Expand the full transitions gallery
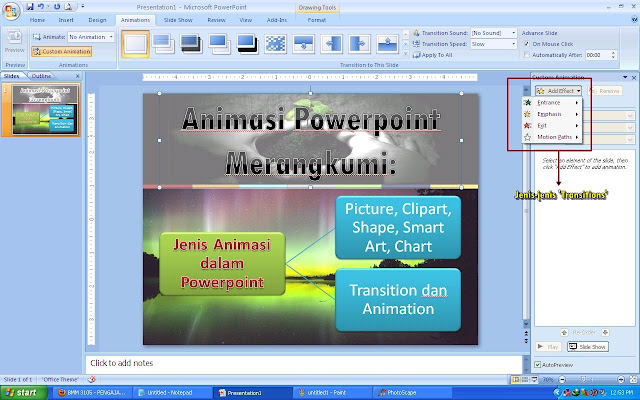Screen dimensions: 640x400 406,53
